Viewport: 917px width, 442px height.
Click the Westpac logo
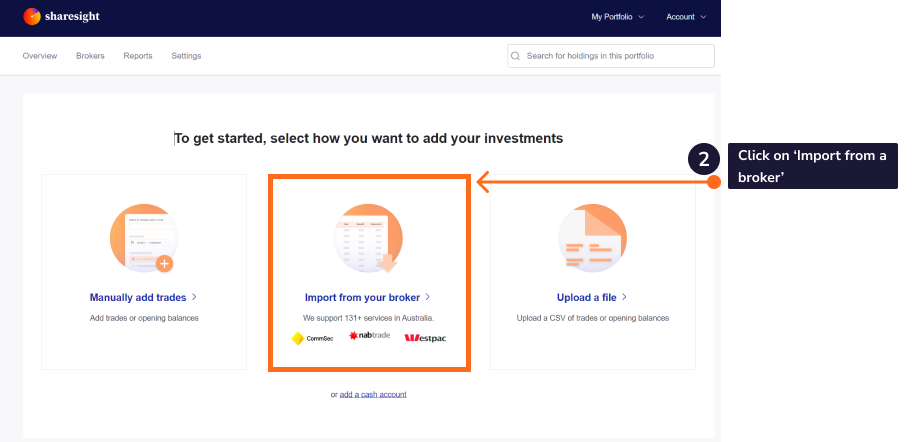(425, 338)
